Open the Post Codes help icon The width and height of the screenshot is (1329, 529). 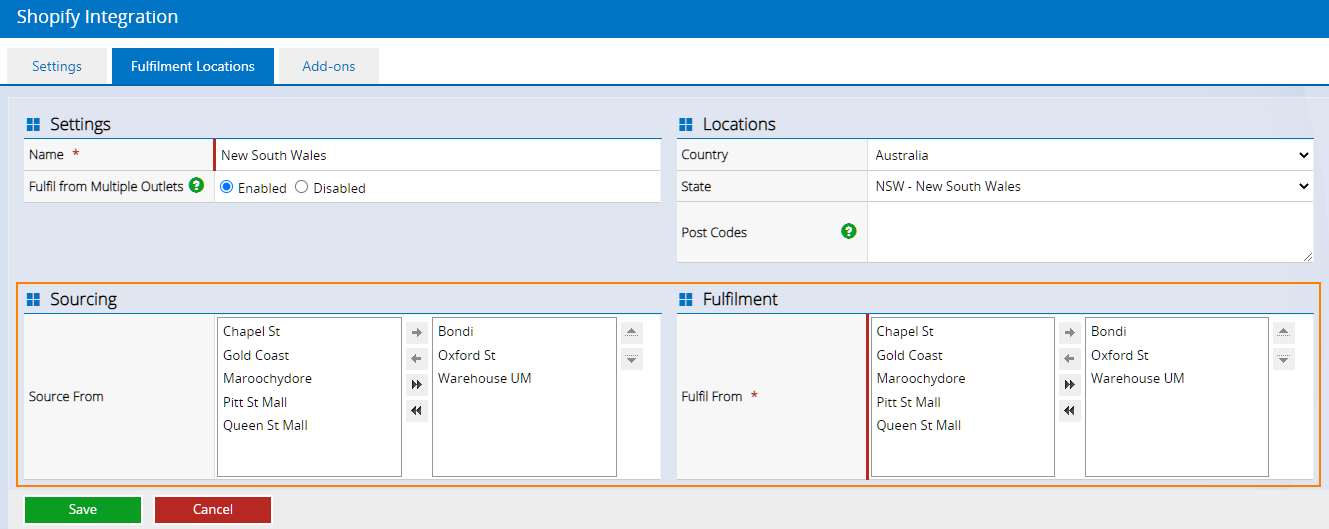click(x=849, y=231)
